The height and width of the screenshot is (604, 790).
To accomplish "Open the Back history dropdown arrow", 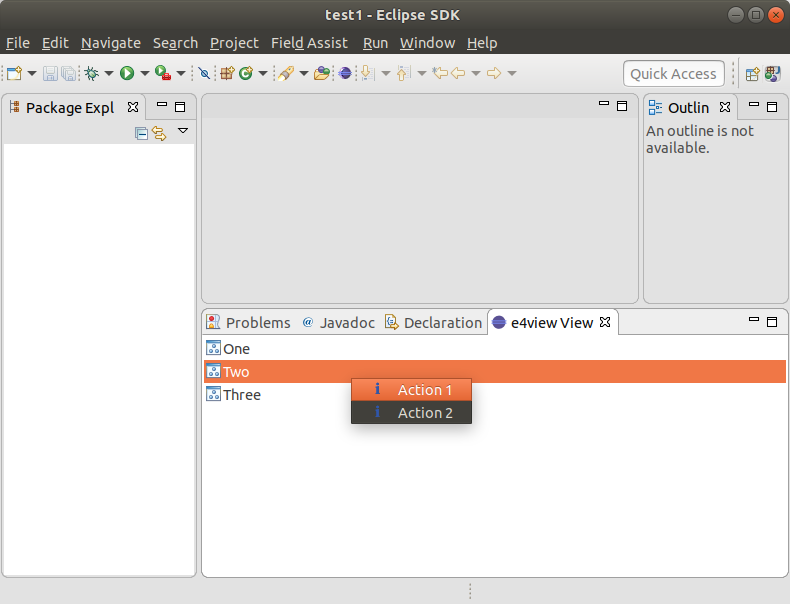I will click(476, 74).
